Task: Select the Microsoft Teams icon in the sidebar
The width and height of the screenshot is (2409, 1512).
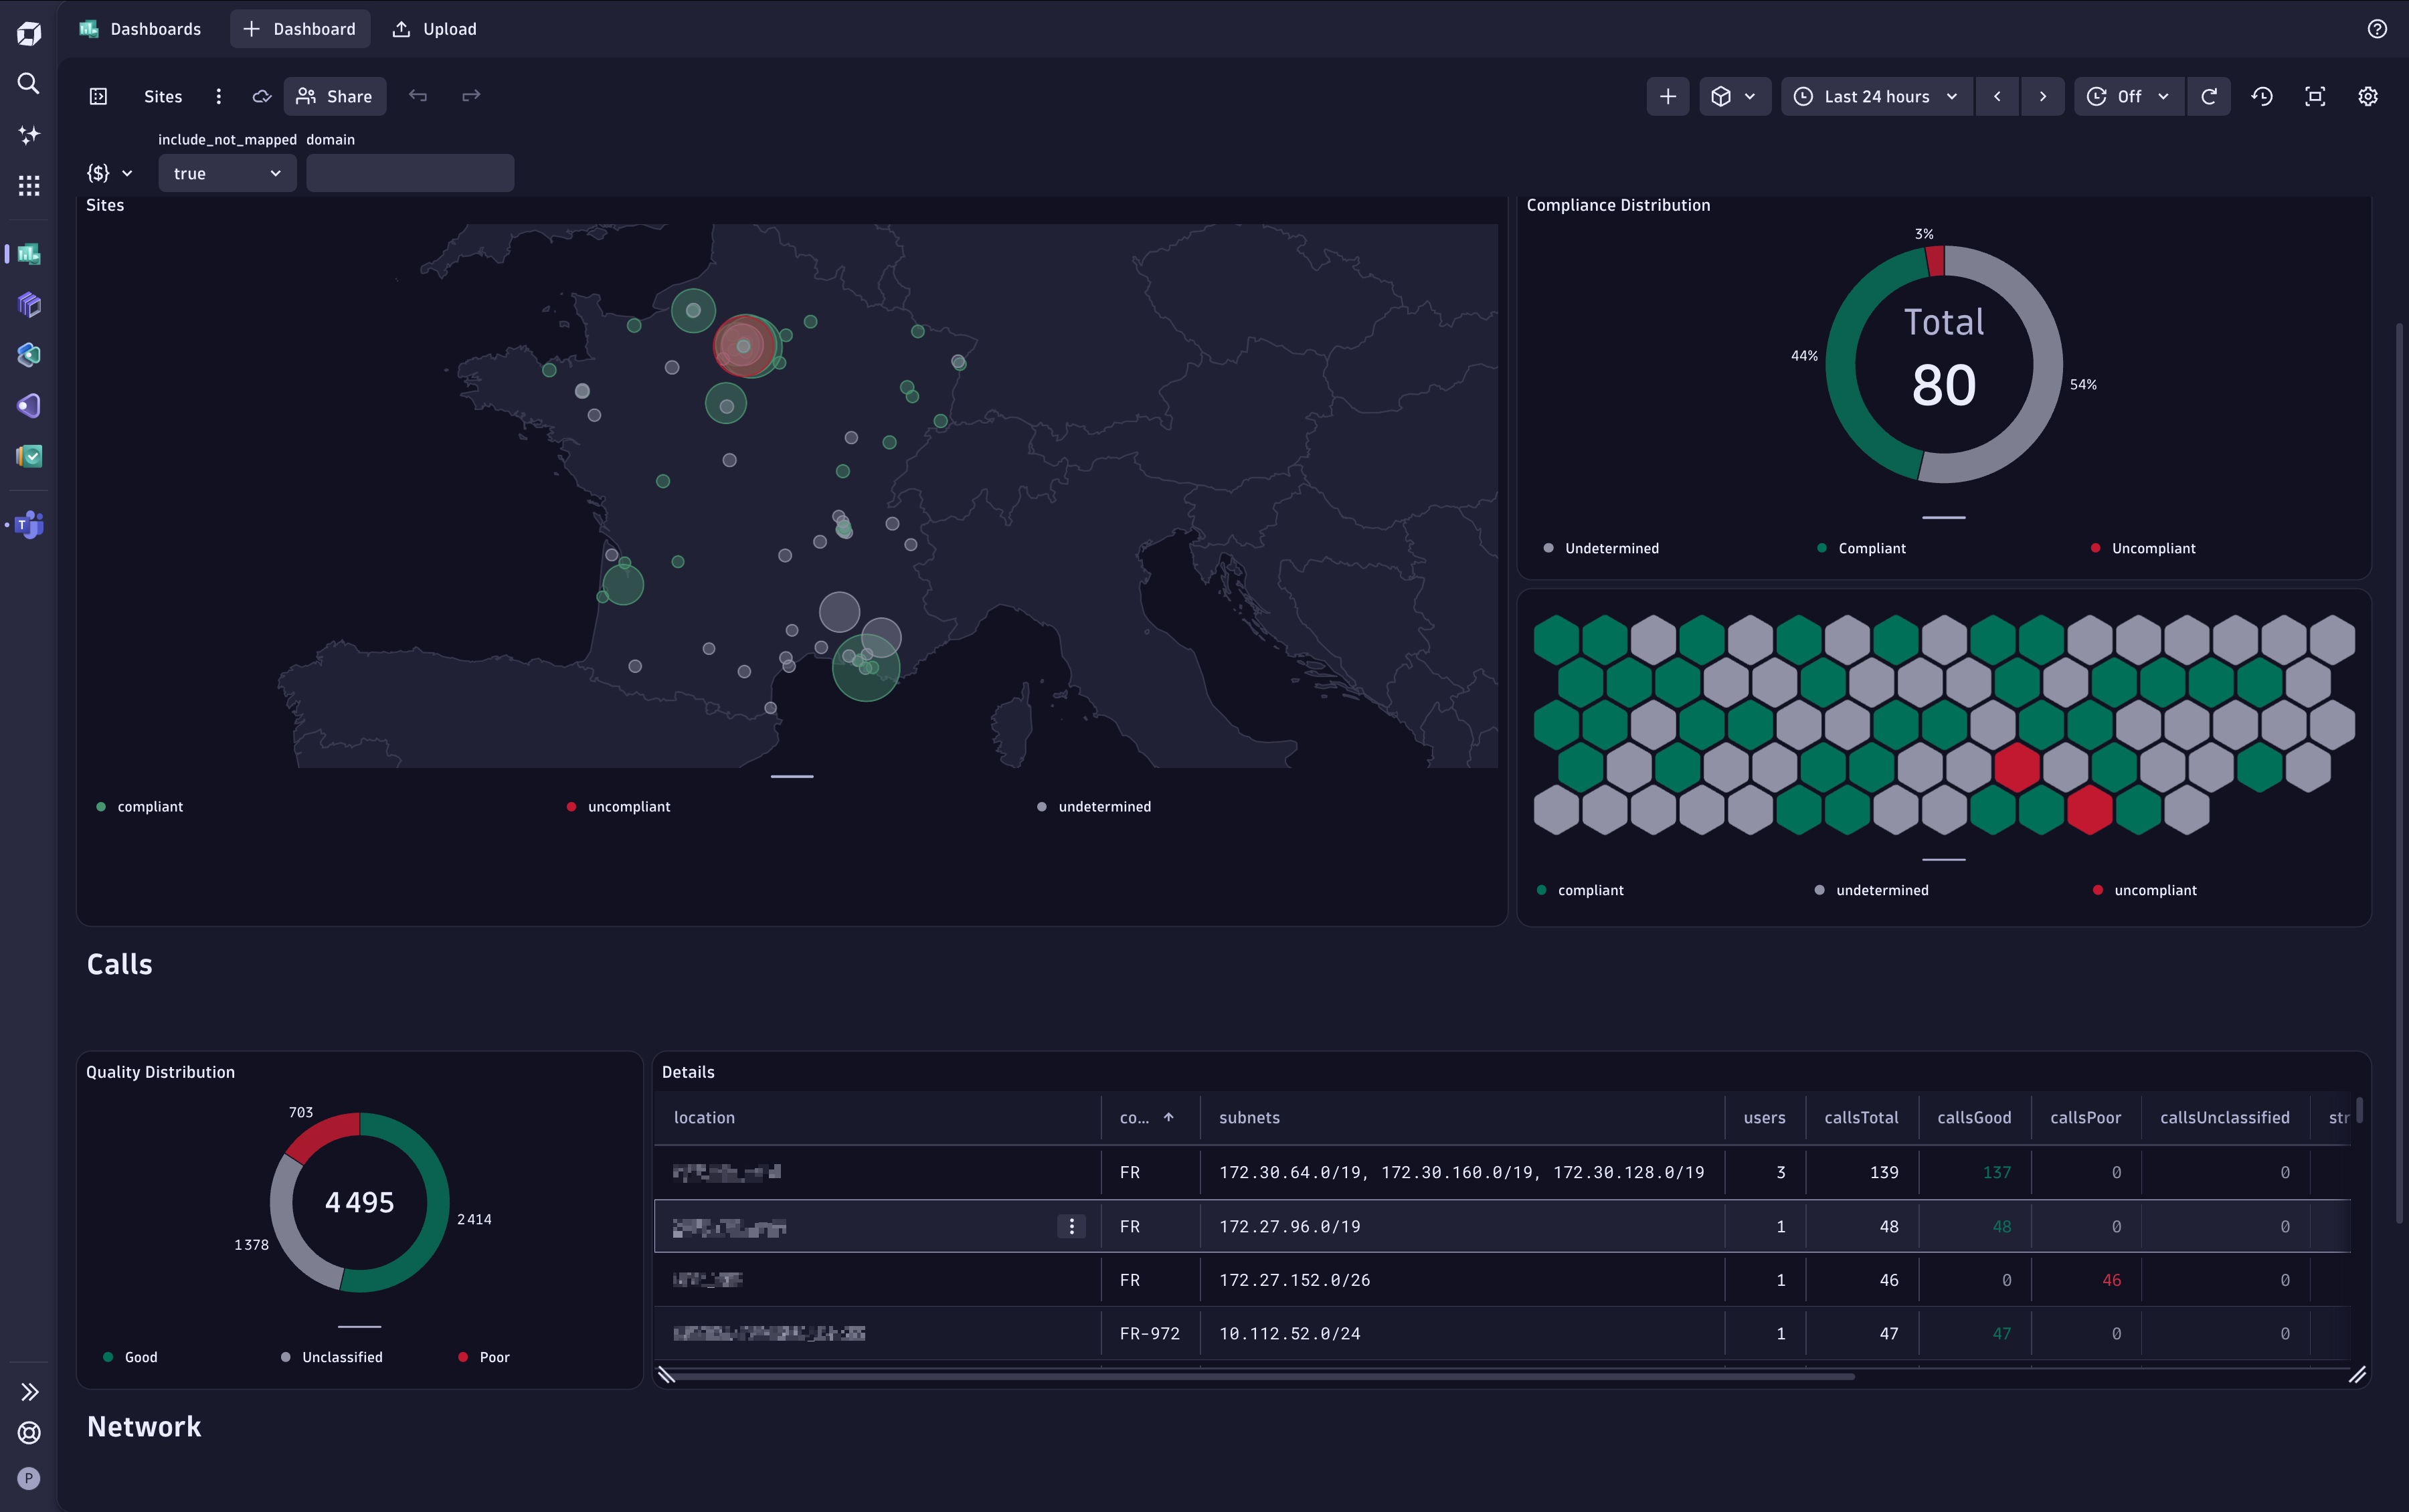Action: click(x=28, y=524)
